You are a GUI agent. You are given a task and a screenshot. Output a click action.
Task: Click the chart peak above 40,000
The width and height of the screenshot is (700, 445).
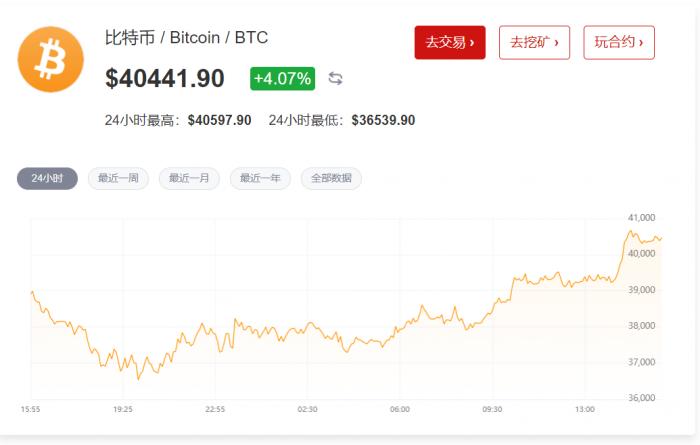pos(631,232)
